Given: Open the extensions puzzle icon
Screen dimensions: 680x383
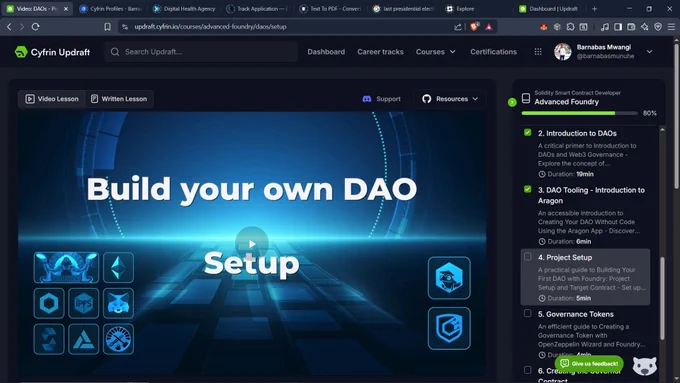Looking at the screenshot, I should 570,27.
